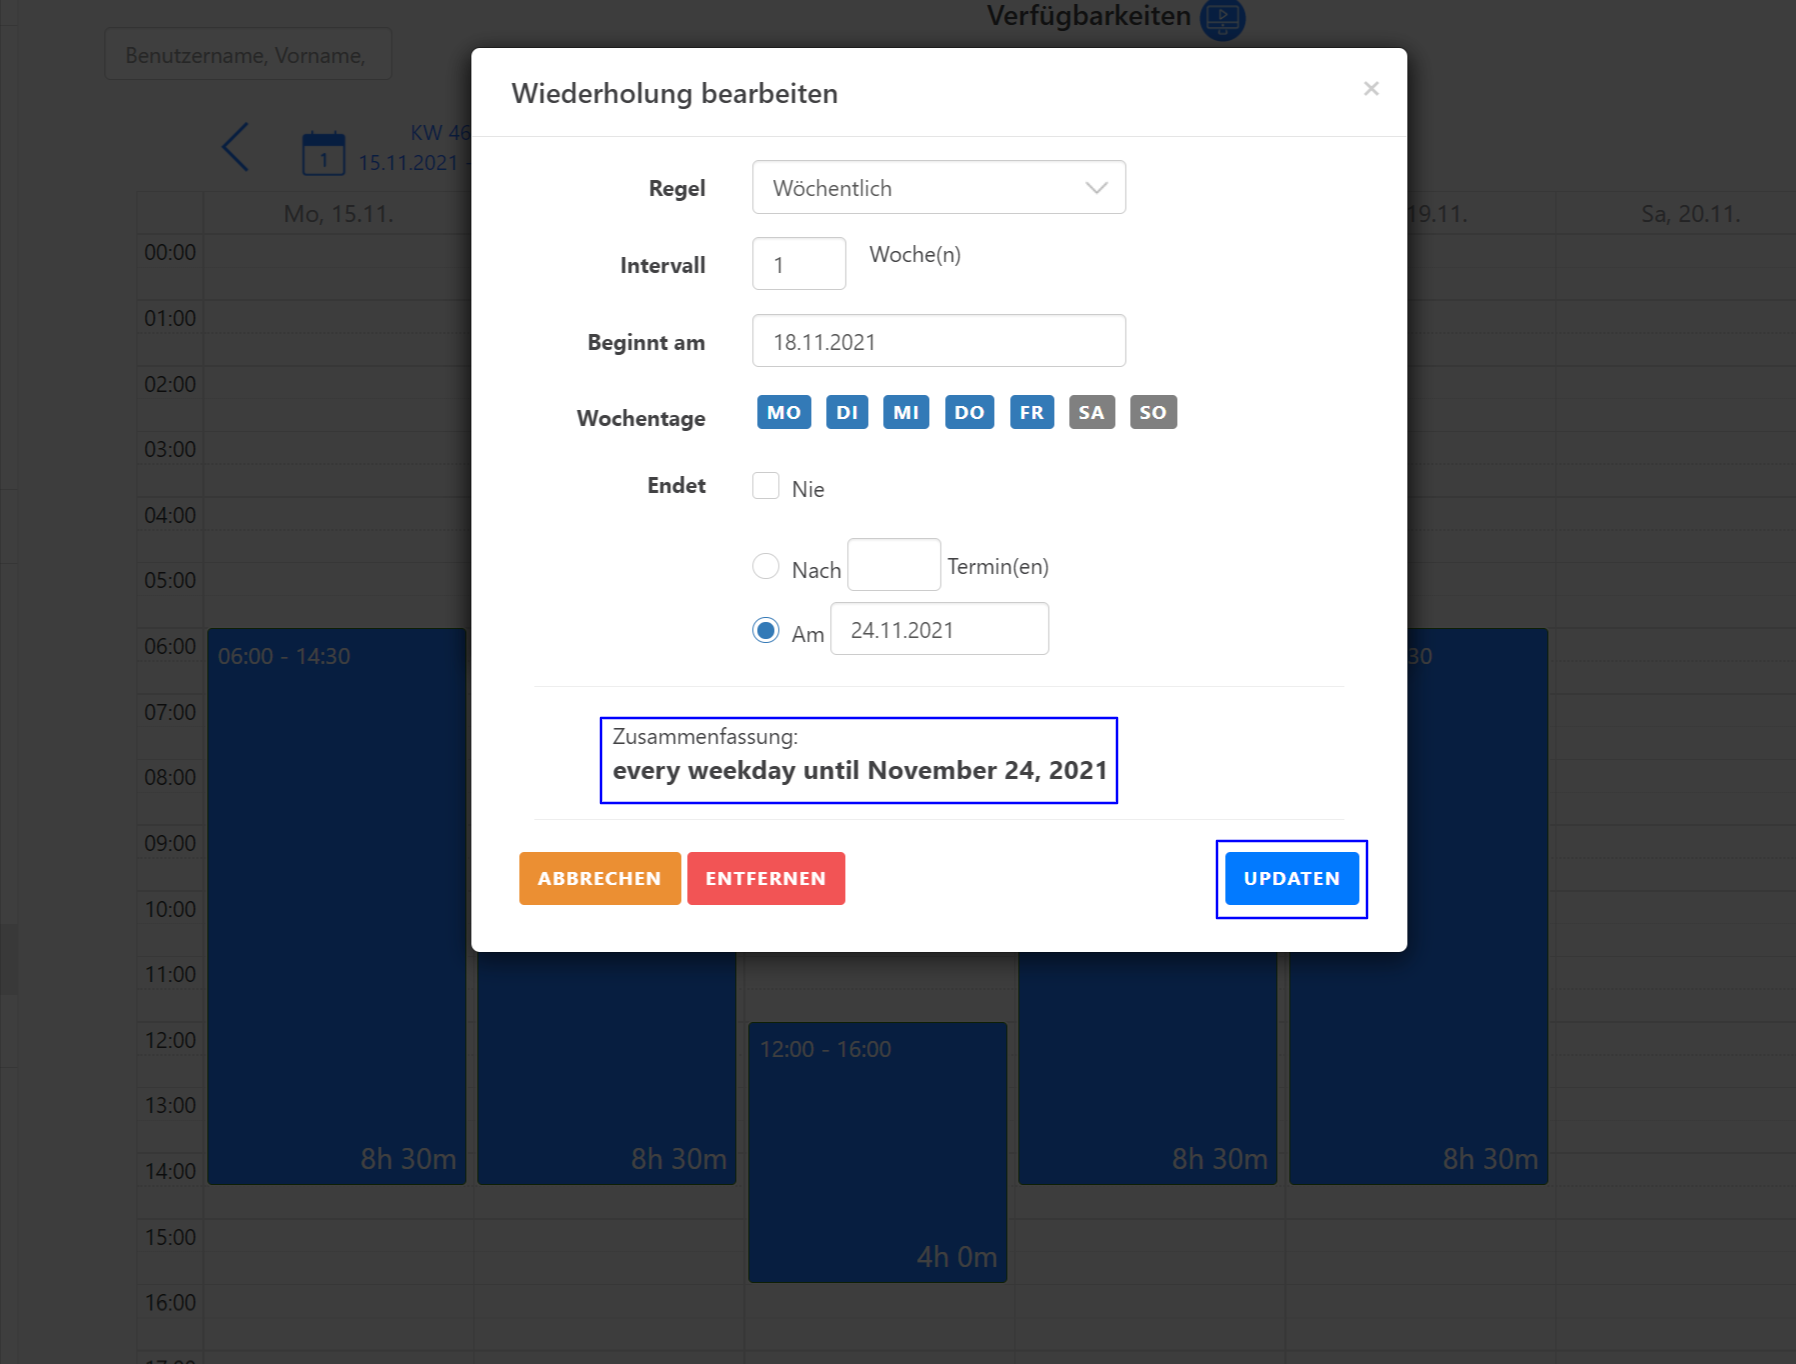Viewport: 1796px width, 1364px height.
Task: Check the Nie checkbox
Action: [766, 486]
